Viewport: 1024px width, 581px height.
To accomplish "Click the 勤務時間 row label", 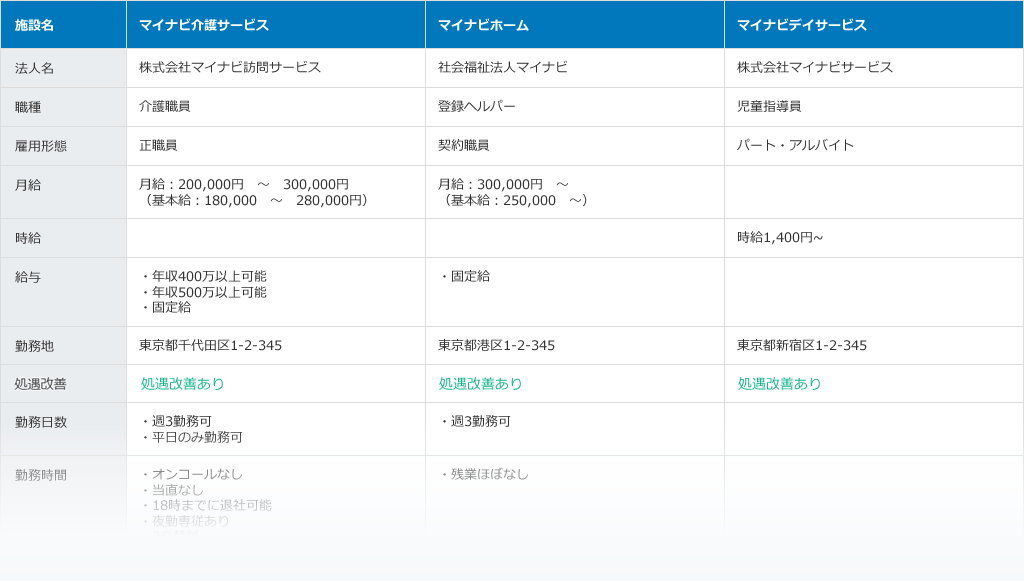I will [41, 475].
